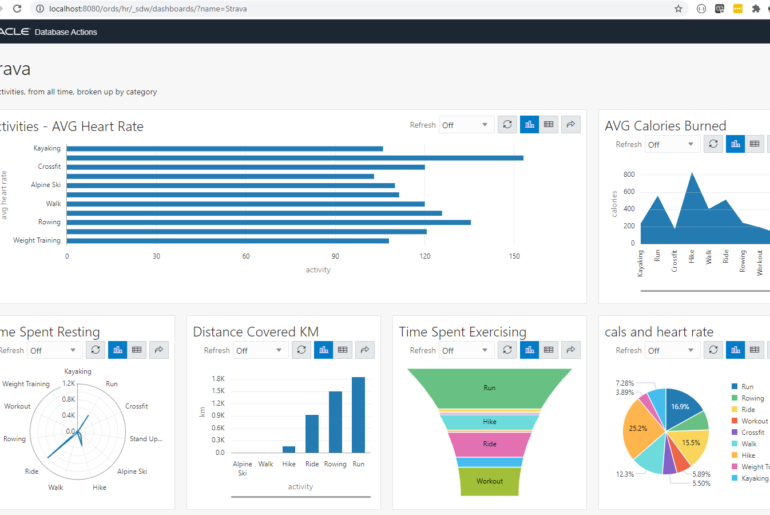Click the AVG Calories Burned title
Viewport: 770px width, 515px height.
pyautogui.click(x=665, y=126)
